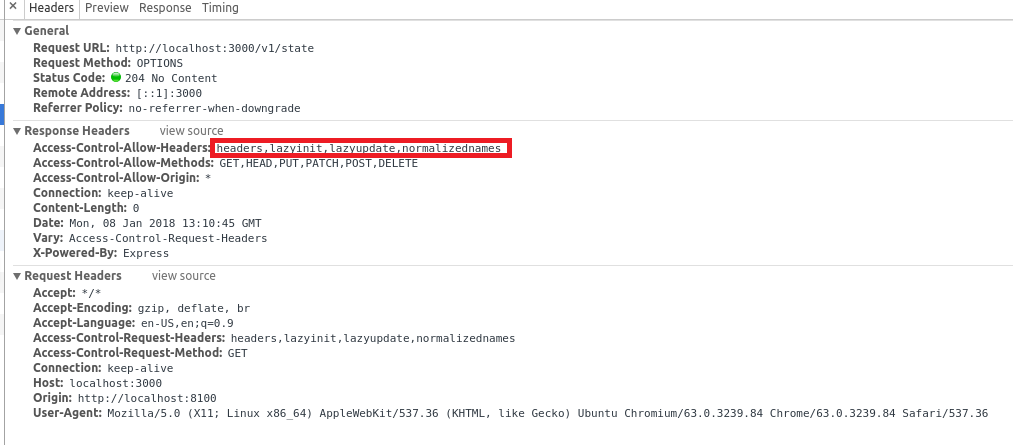
Task: Click the green status code indicator
Action: [116, 78]
